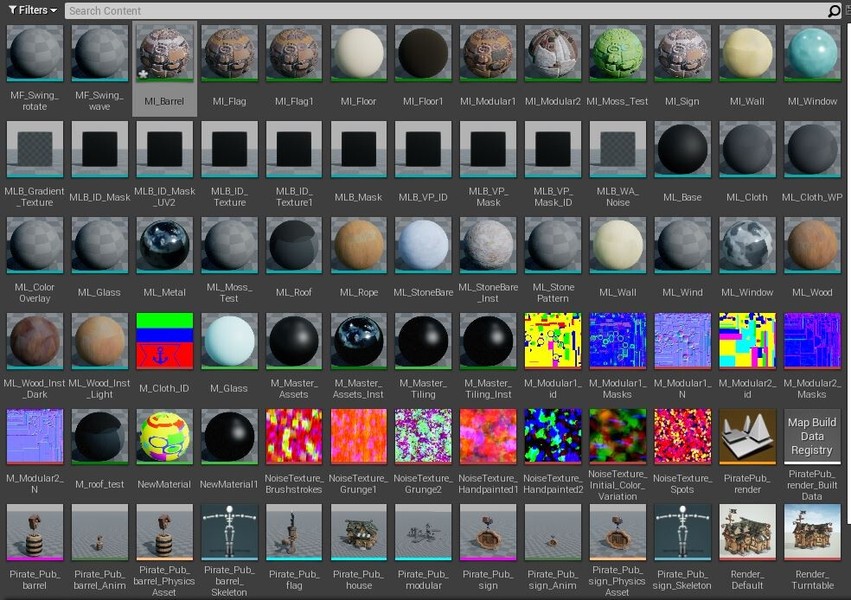Open the Filters dropdown
The height and width of the screenshot is (600, 851).
click(33, 10)
